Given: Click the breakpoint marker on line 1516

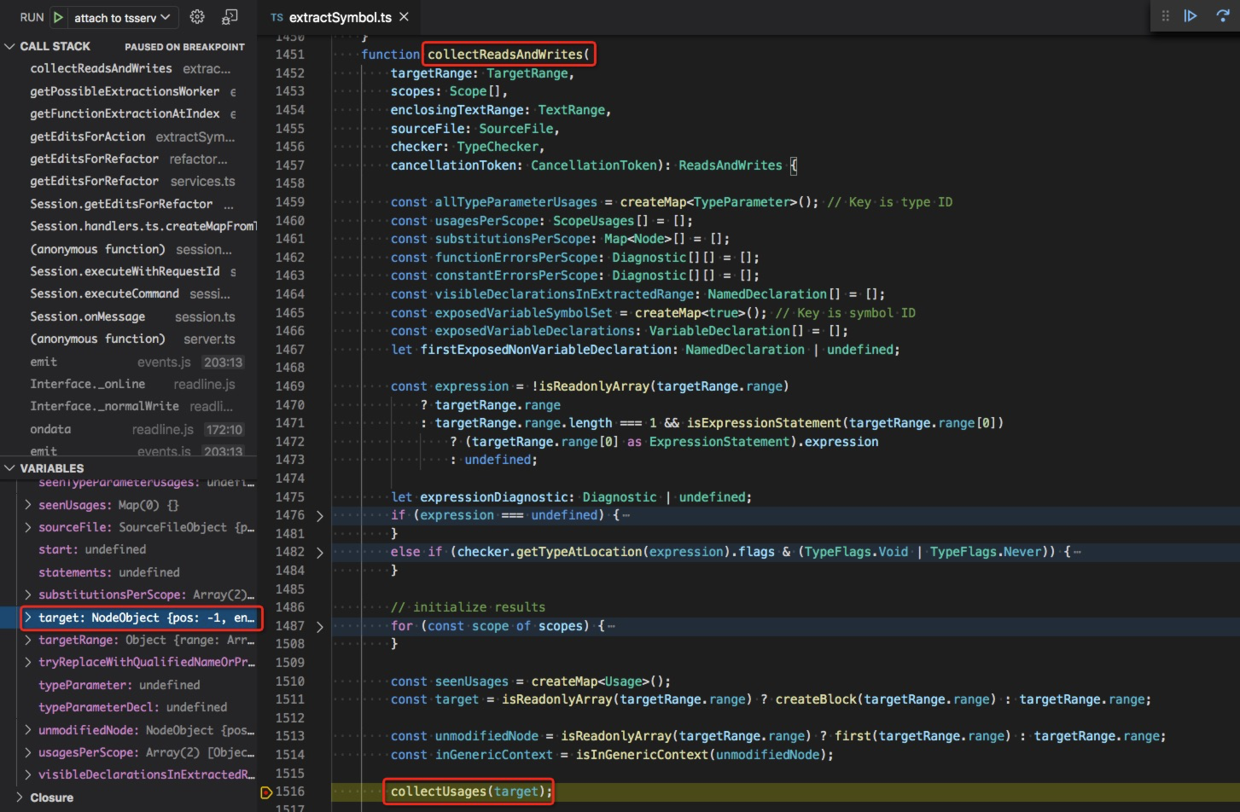Looking at the screenshot, I should [266, 791].
